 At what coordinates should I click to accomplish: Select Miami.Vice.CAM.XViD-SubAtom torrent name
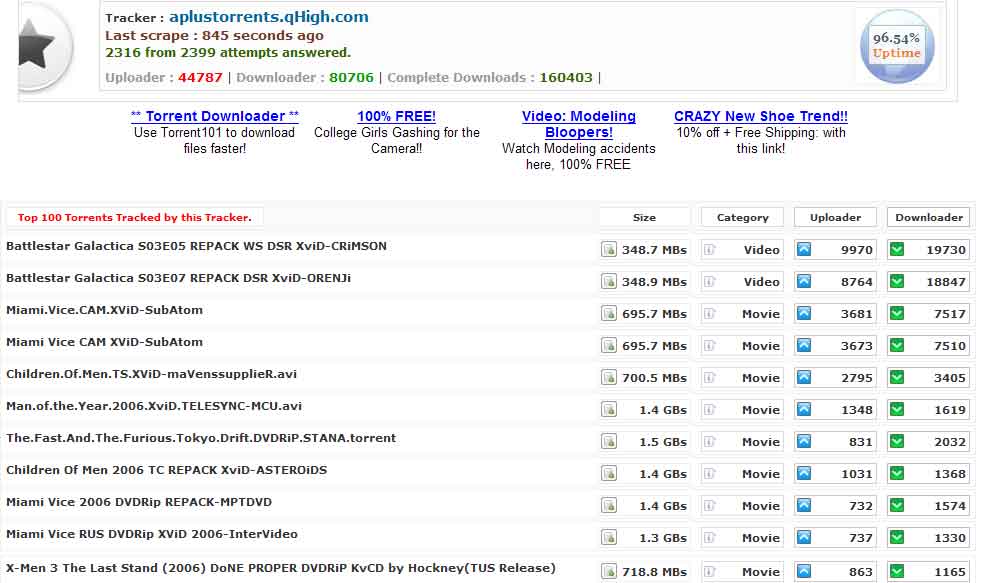pyautogui.click(x=104, y=310)
